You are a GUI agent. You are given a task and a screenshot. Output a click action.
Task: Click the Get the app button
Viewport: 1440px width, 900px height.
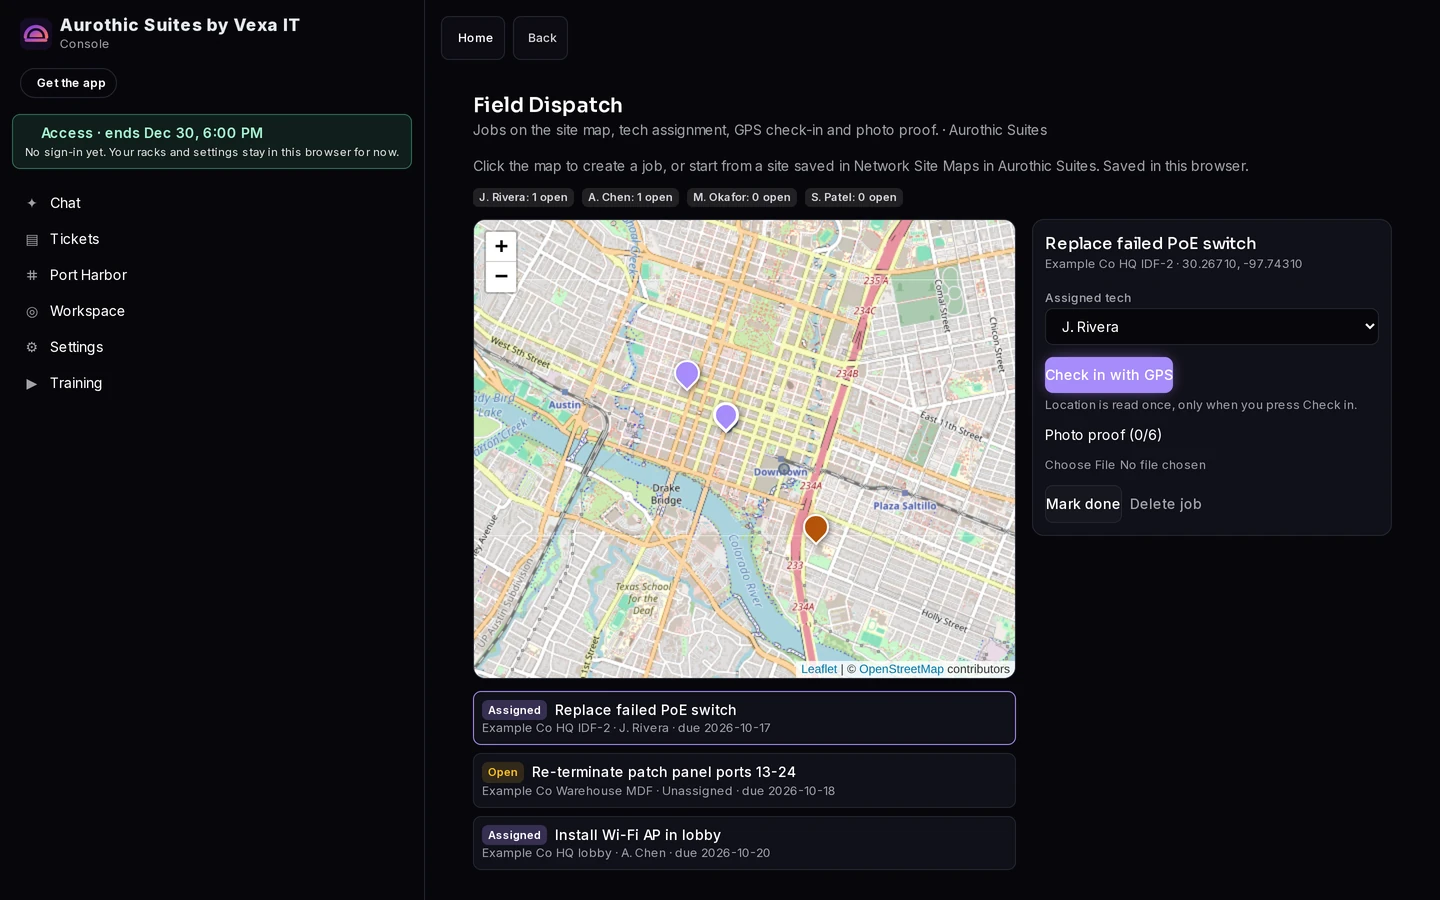[x=69, y=83]
